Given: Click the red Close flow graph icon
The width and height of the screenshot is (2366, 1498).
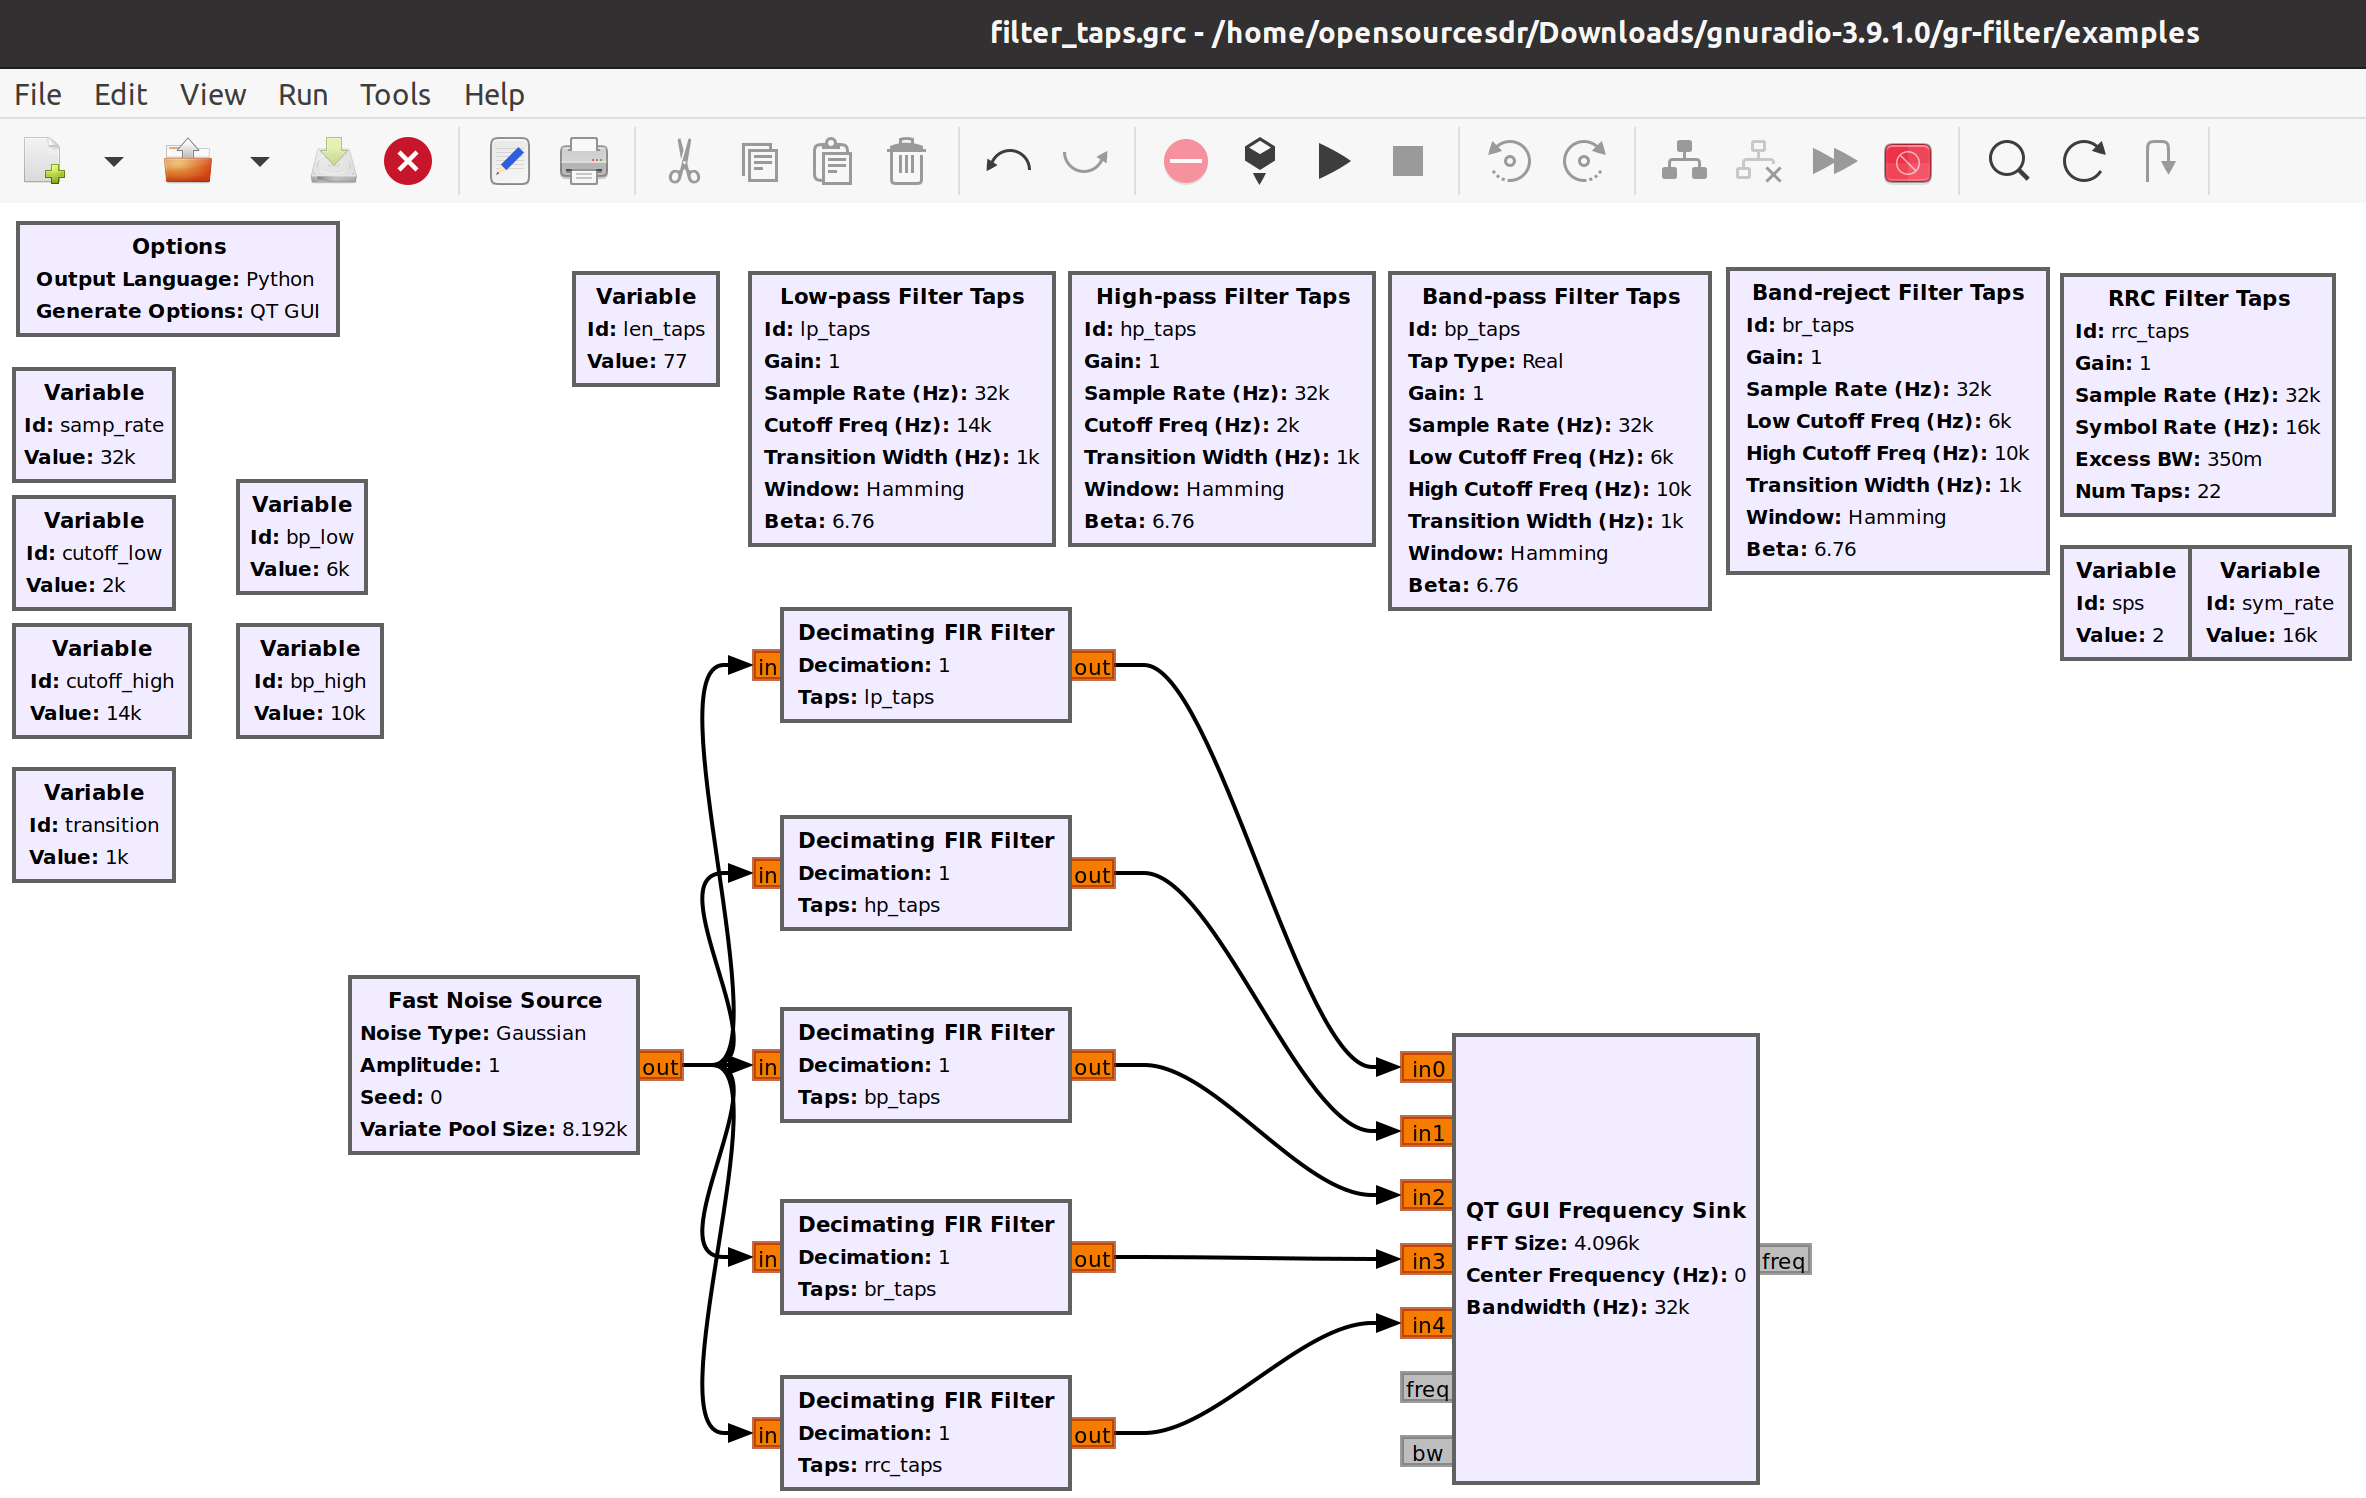Looking at the screenshot, I should [x=408, y=161].
